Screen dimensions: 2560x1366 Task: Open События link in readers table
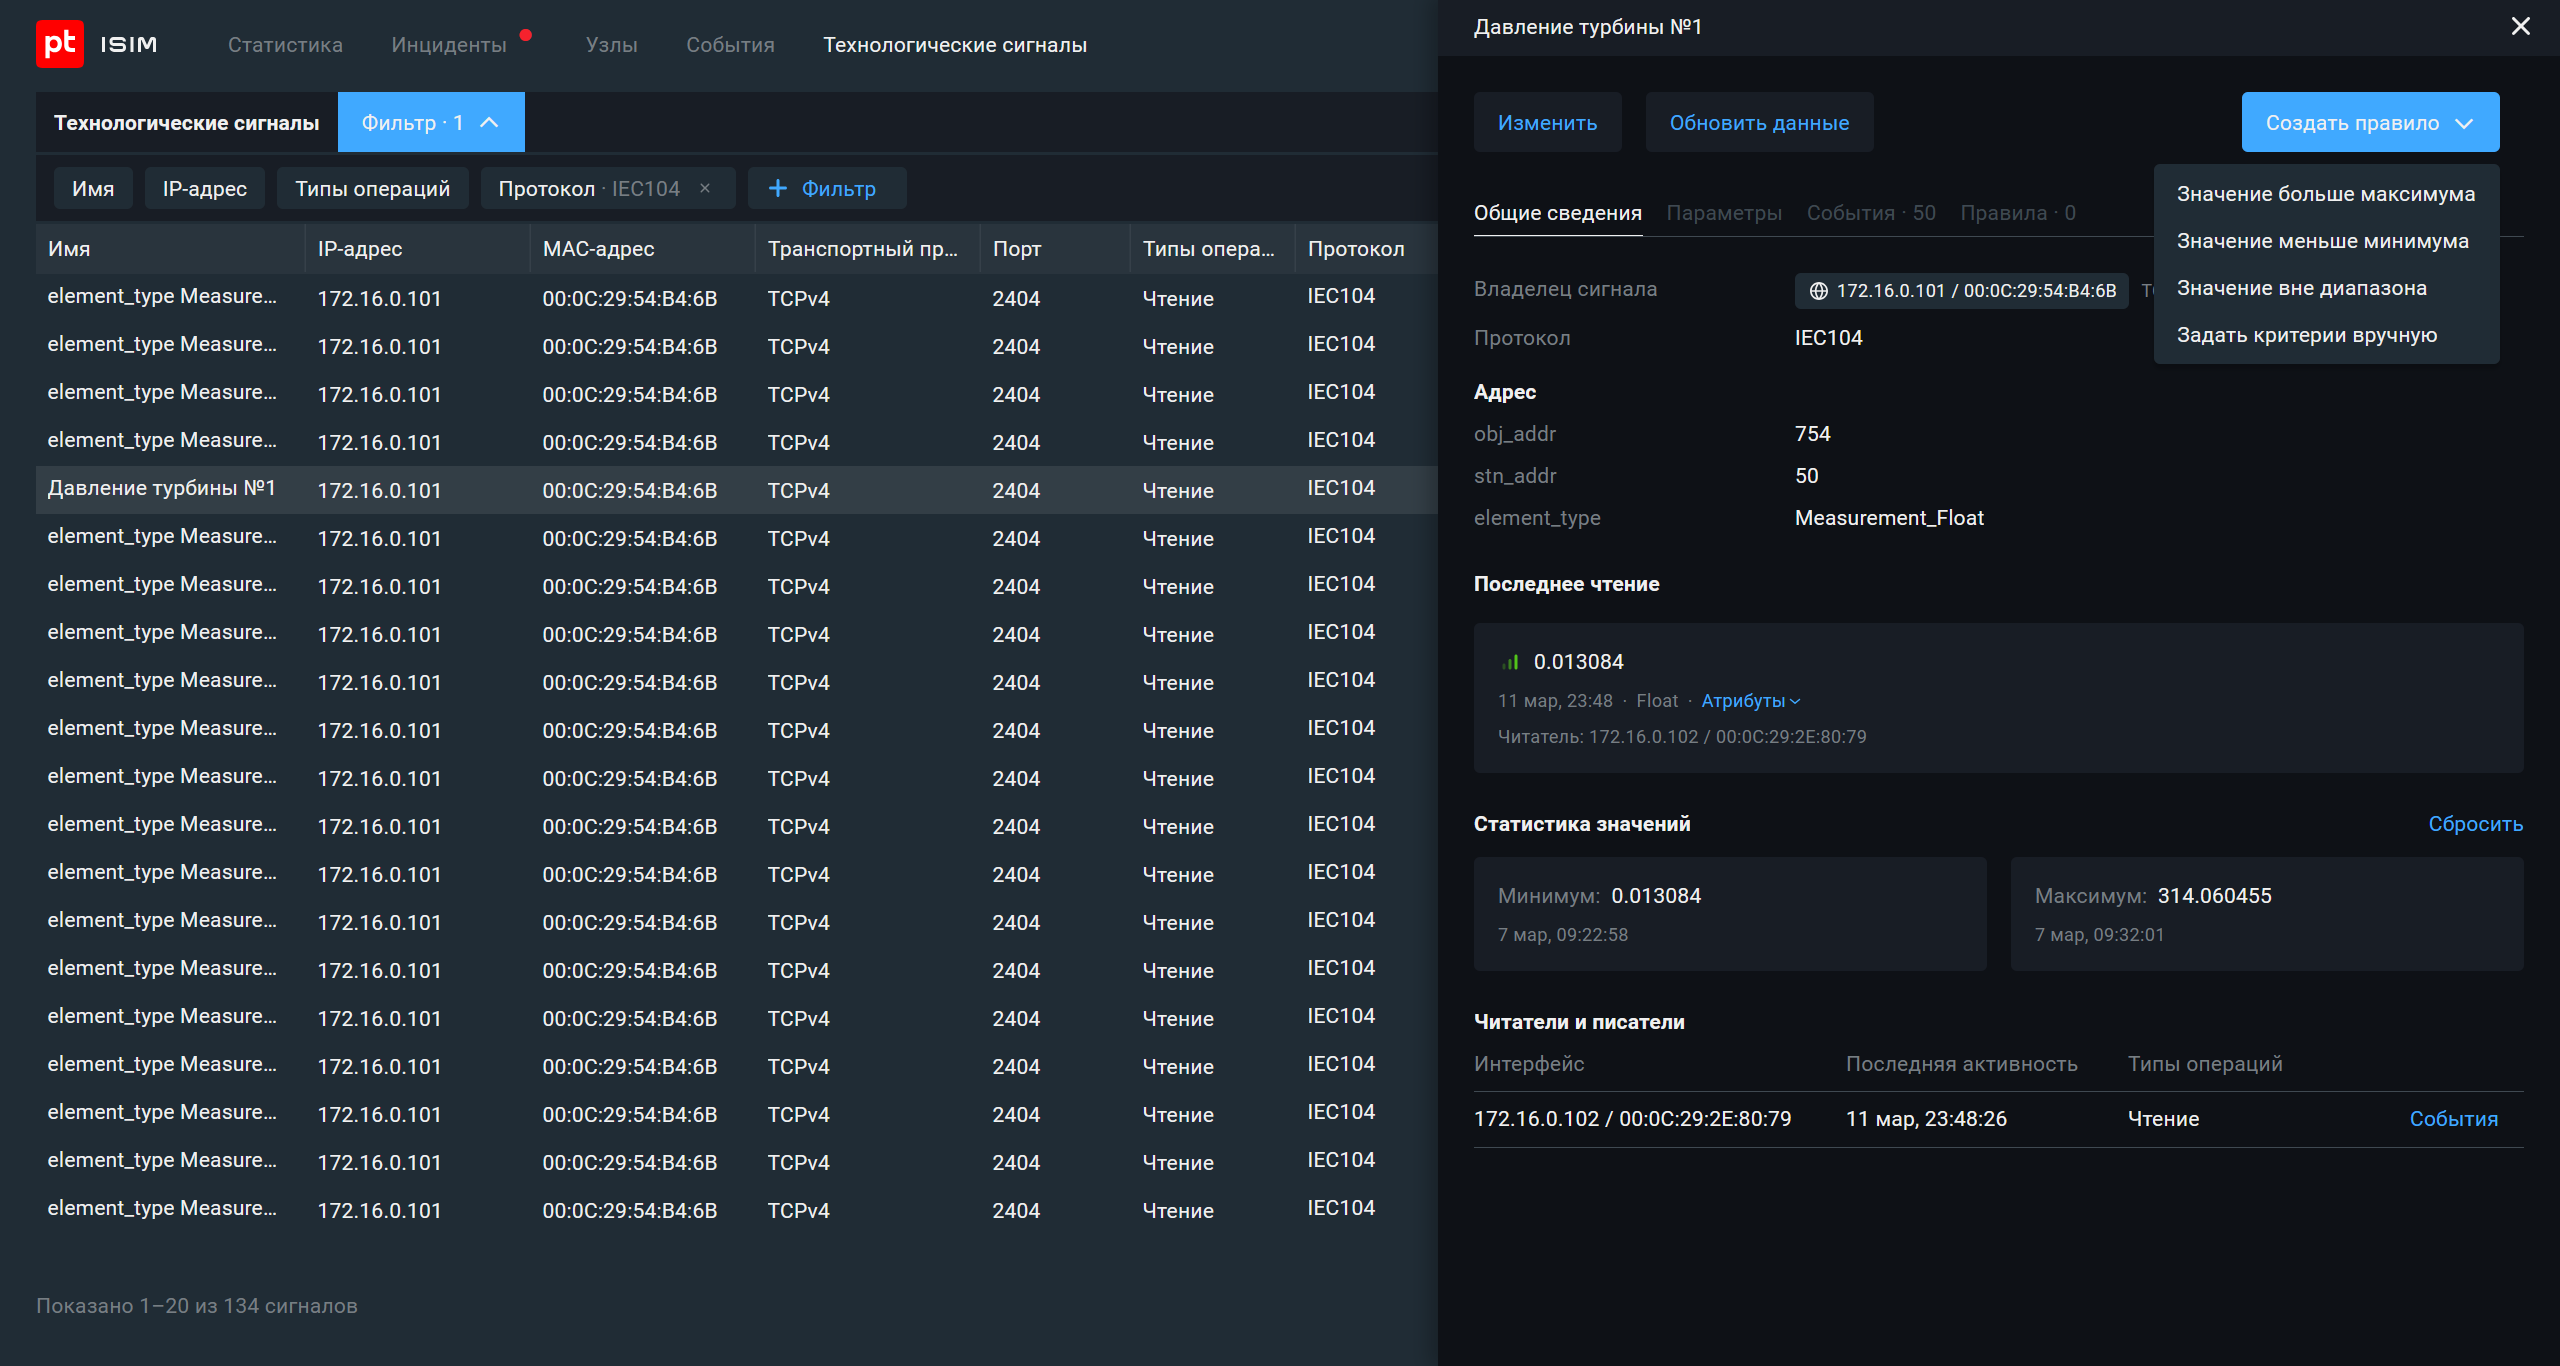click(2453, 1119)
